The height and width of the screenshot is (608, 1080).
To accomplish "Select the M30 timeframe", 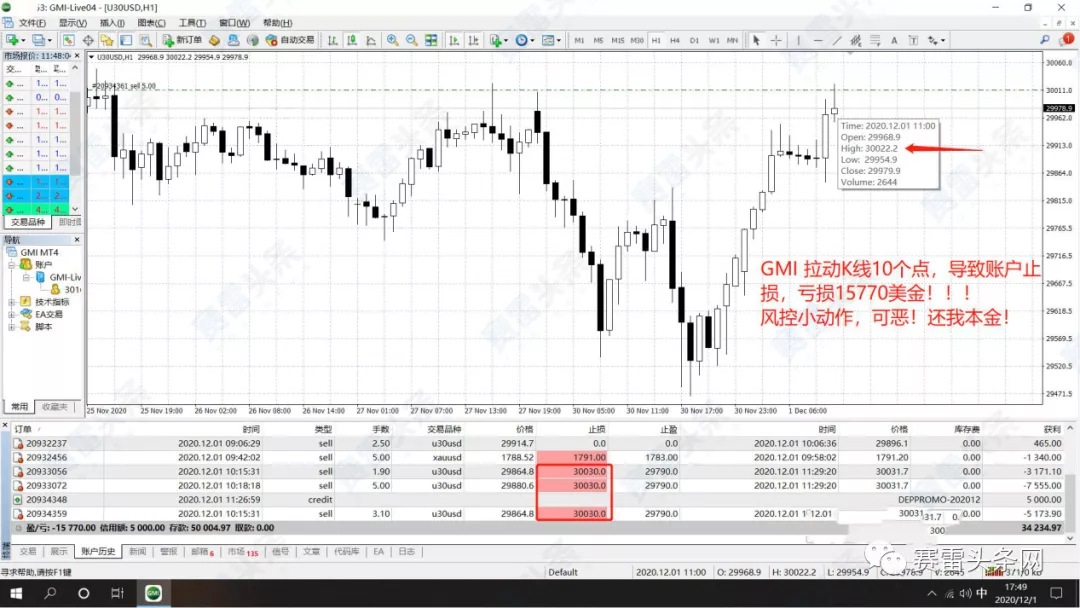I will pyautogui.click(x=637, y=41).
